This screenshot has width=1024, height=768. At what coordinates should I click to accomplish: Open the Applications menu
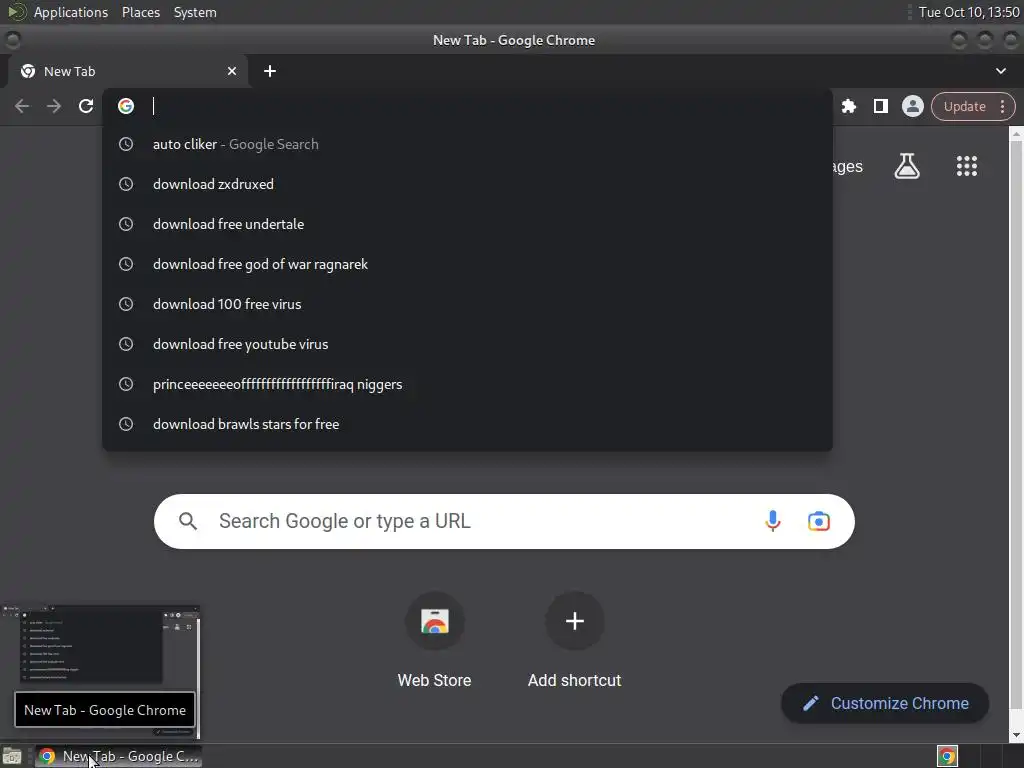(x=71, y=12)
